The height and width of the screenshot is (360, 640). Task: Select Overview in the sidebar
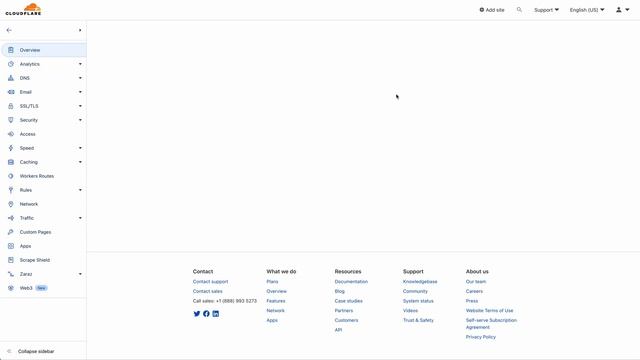(x=44, y=50)
